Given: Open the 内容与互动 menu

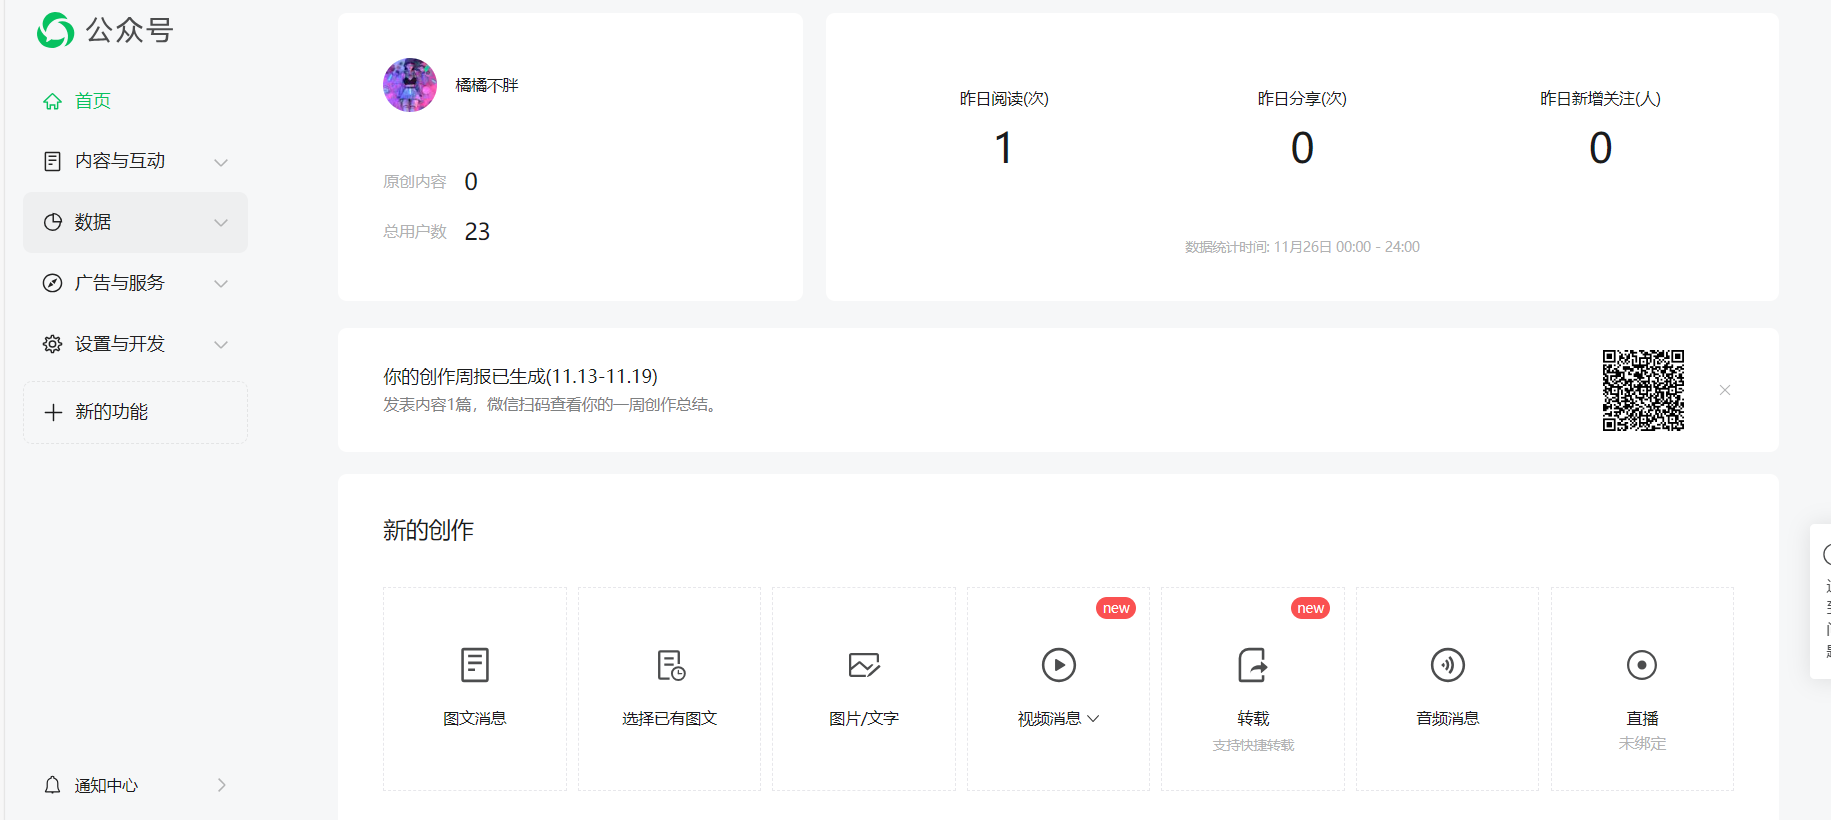Looking at the screenshot, I should 135,161.
